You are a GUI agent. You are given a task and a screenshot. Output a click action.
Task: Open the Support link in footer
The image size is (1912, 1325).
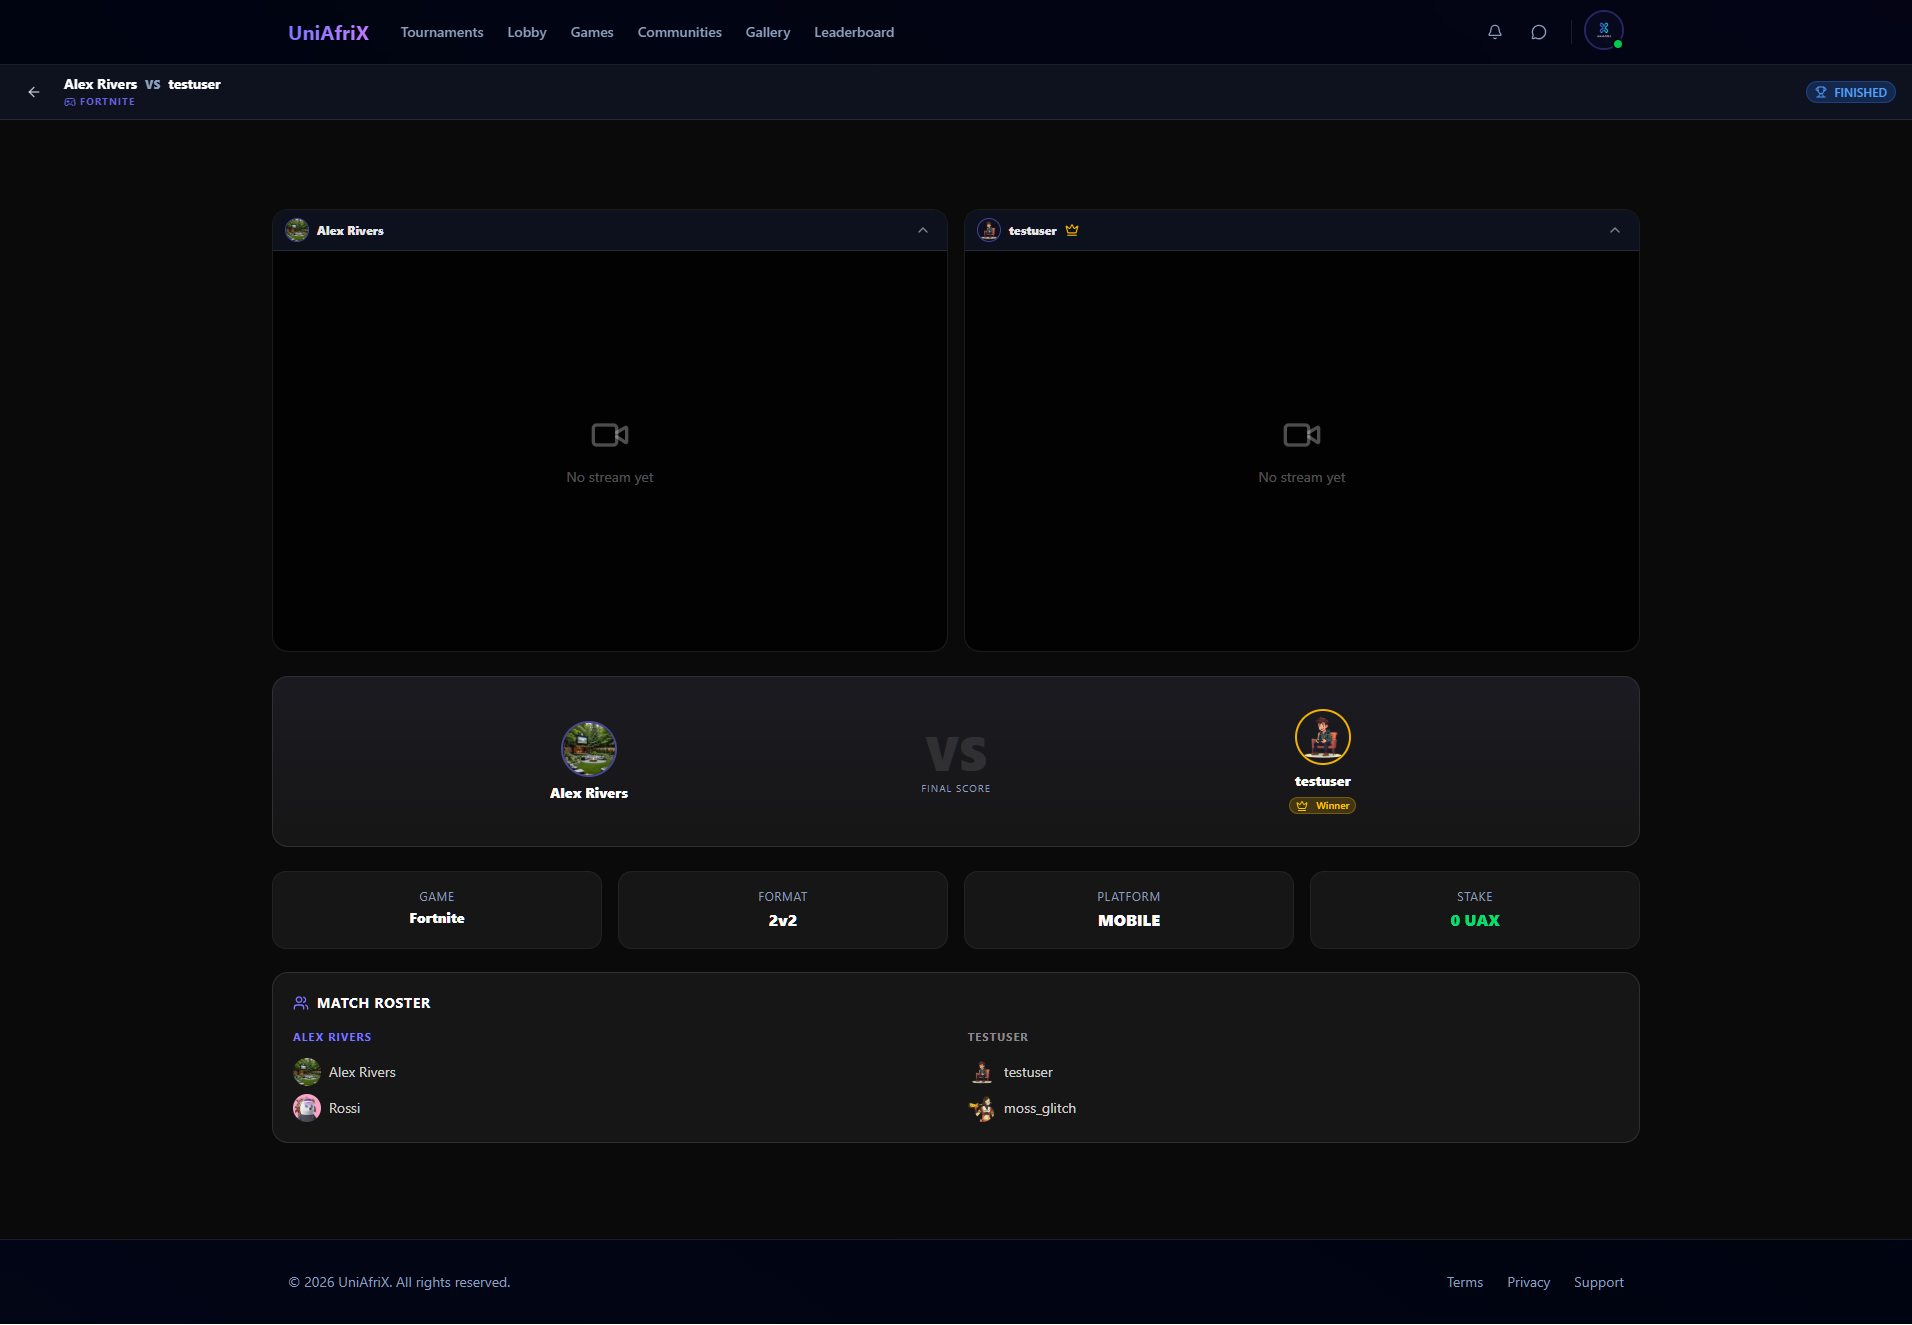[x=1598, y=1282]
